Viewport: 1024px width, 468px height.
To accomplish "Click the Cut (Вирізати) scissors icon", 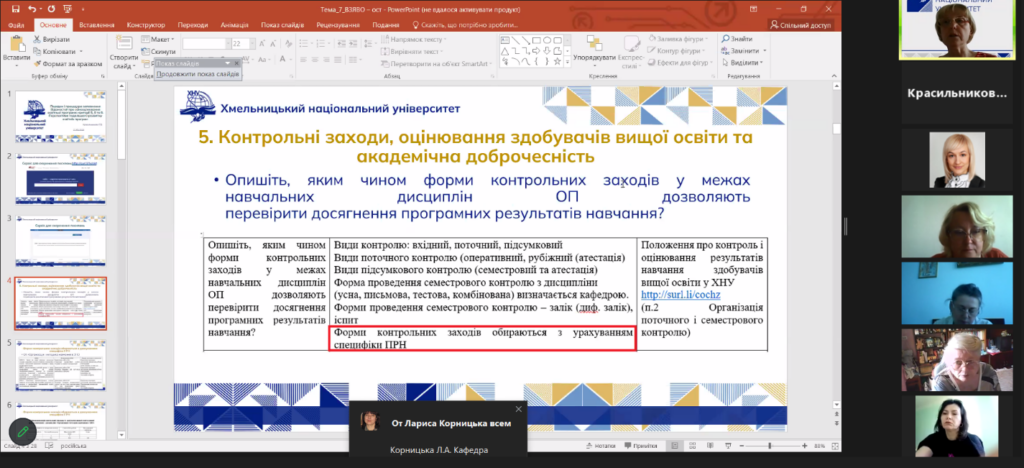I will 37,38.
